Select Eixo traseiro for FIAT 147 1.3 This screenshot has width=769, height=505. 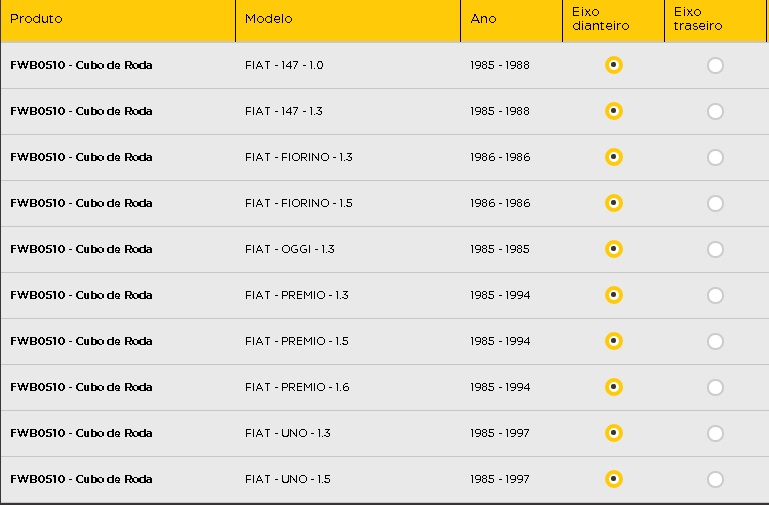pos(715,111)
